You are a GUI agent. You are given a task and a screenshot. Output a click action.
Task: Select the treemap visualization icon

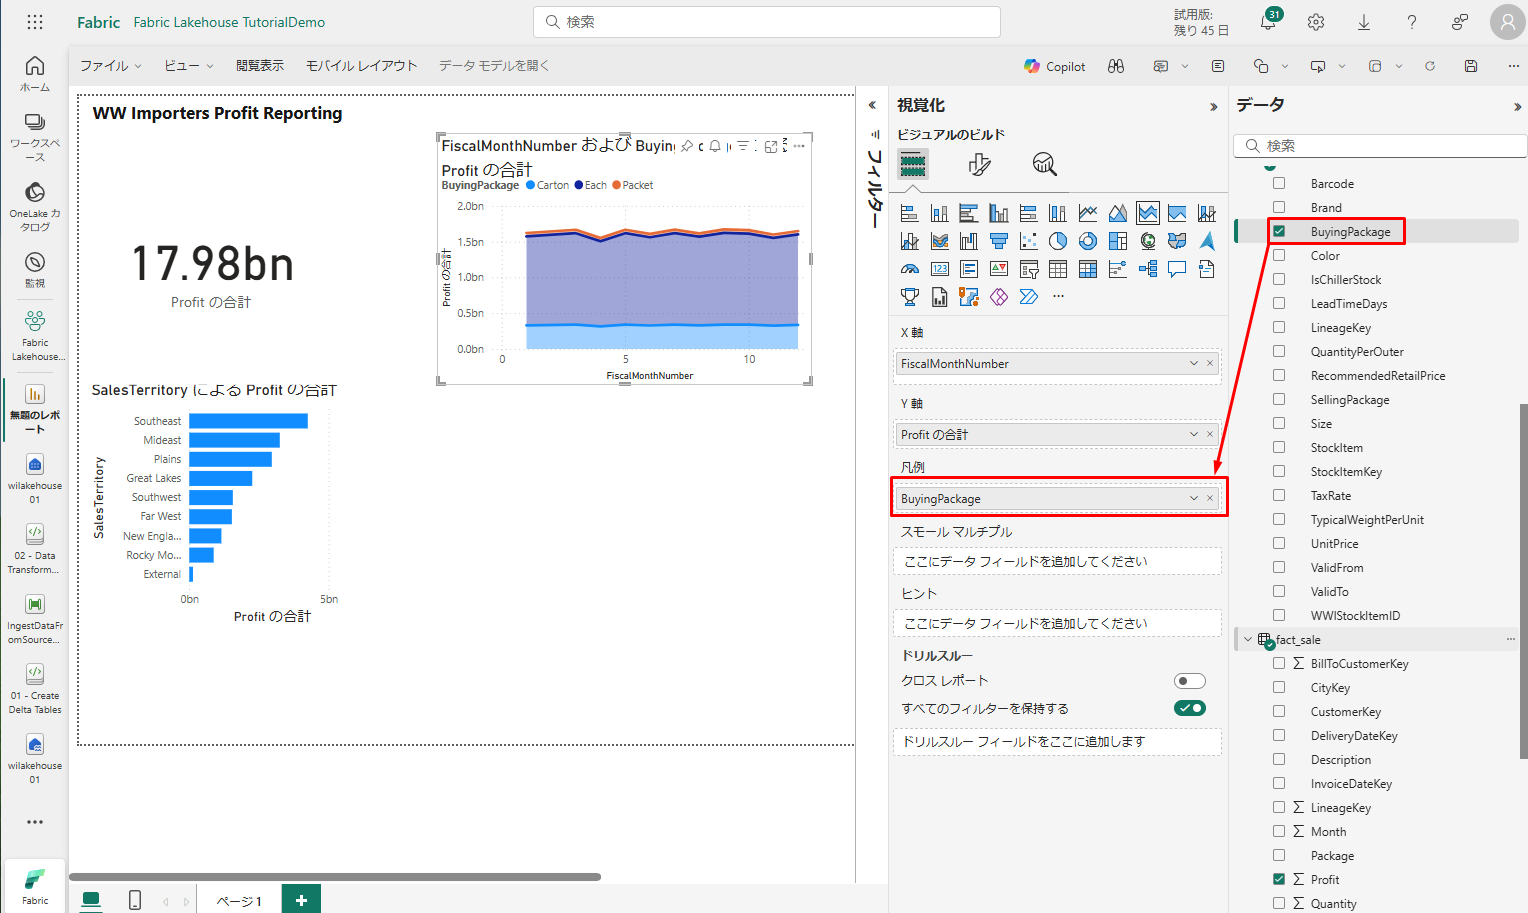tap(1118, 241)
